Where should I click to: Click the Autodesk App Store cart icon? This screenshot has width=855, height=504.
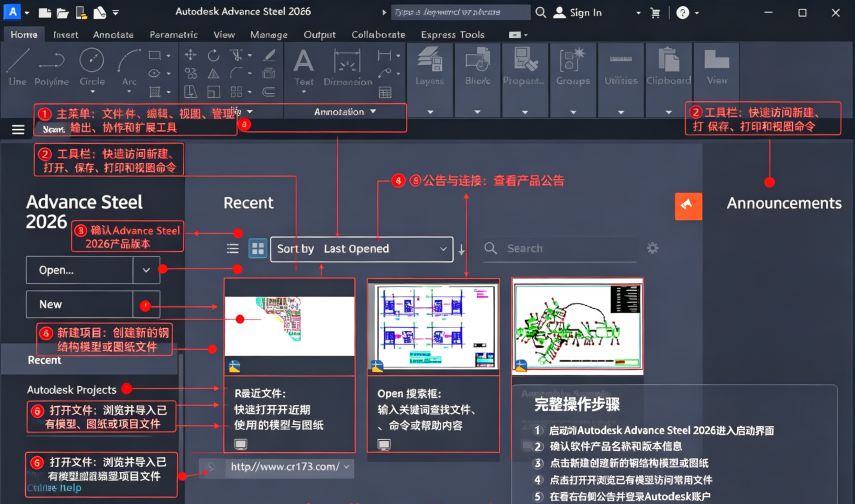(x=655, y=13)
